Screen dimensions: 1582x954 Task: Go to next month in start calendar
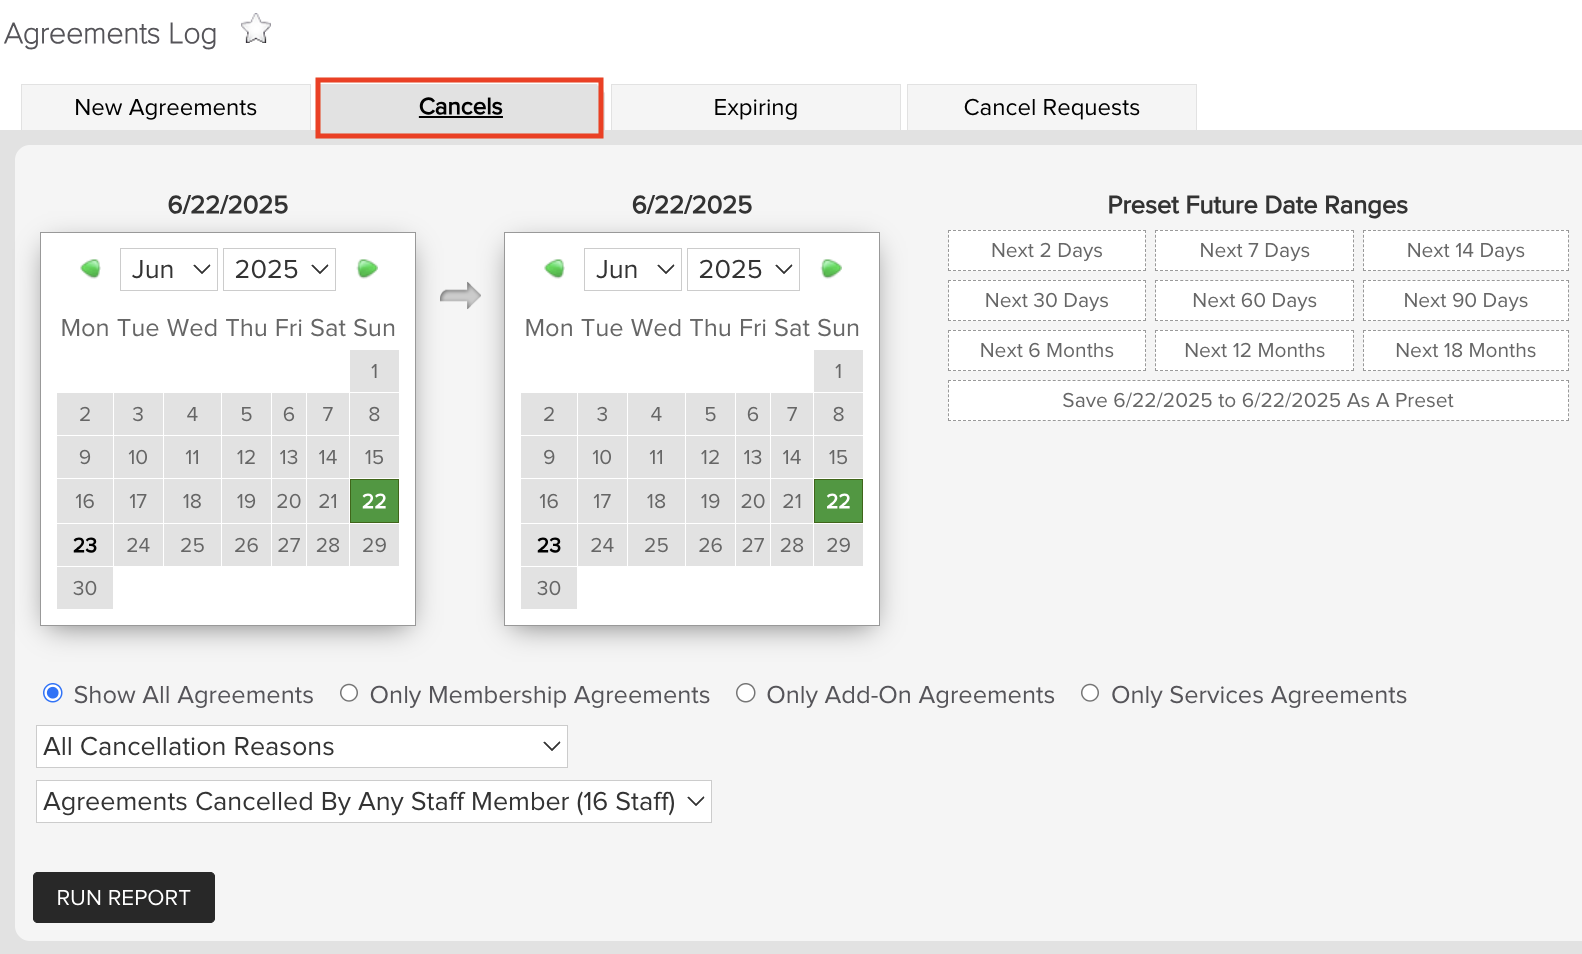coord(367,268)
